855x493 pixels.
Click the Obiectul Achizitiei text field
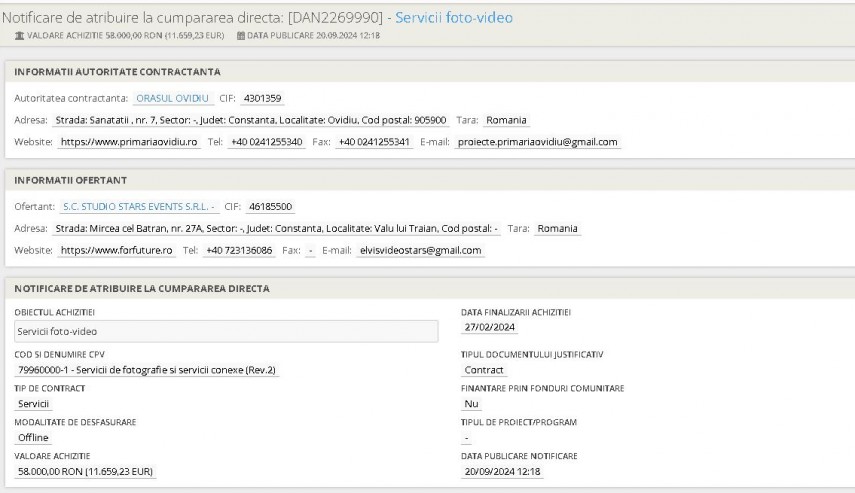pyautogui.click(x=228, y=331)
